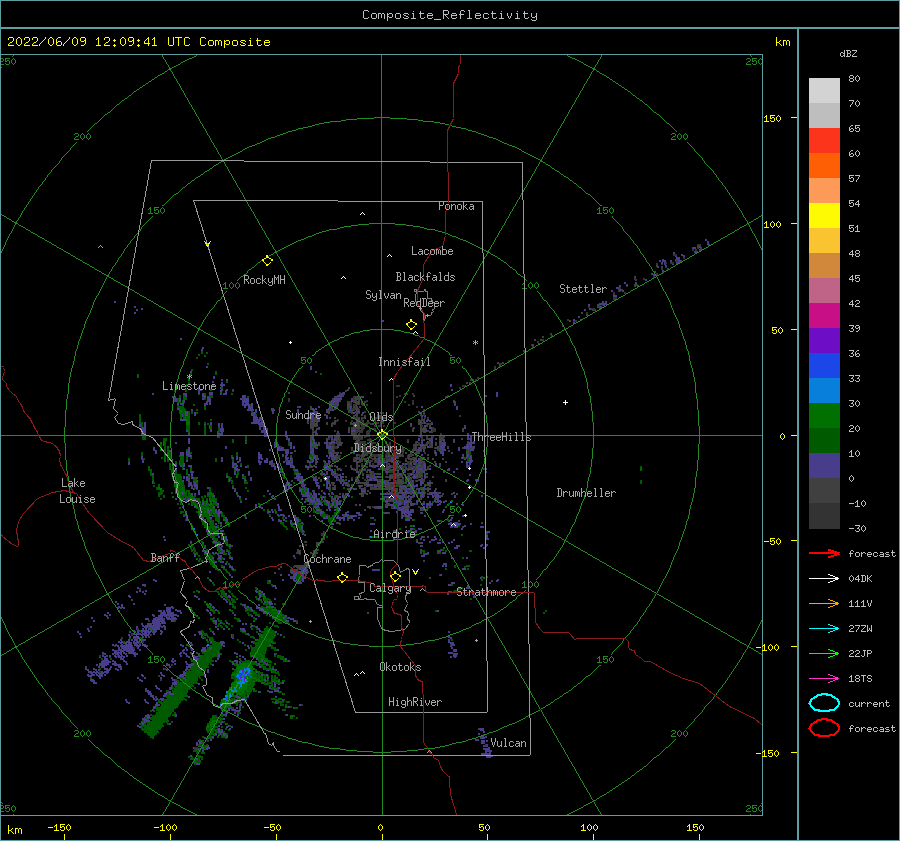Screen dimensions: 900x841
Task: Click the Vulcan label
Action: tap(508, 743)
